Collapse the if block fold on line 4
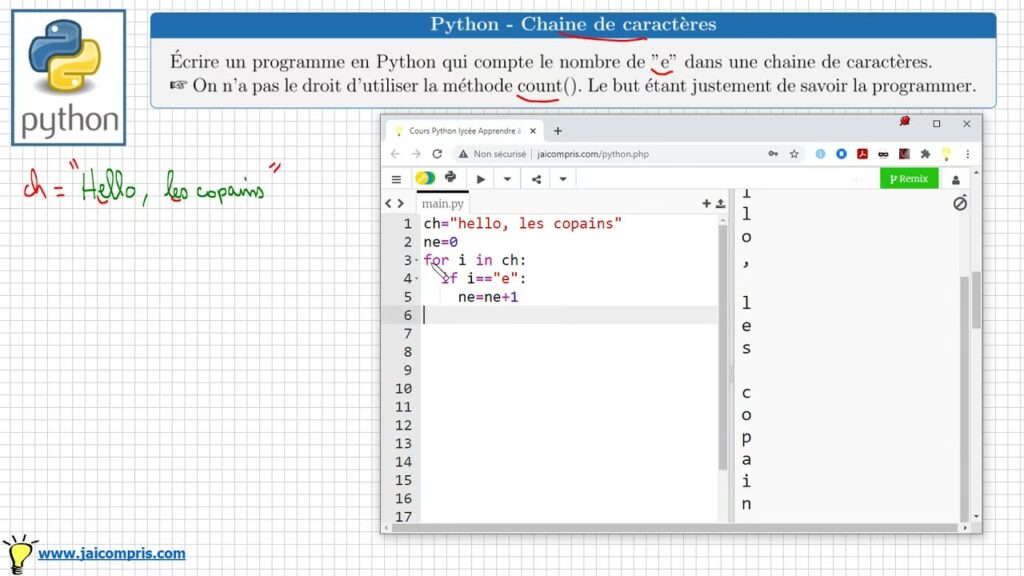 pos(417,279)
